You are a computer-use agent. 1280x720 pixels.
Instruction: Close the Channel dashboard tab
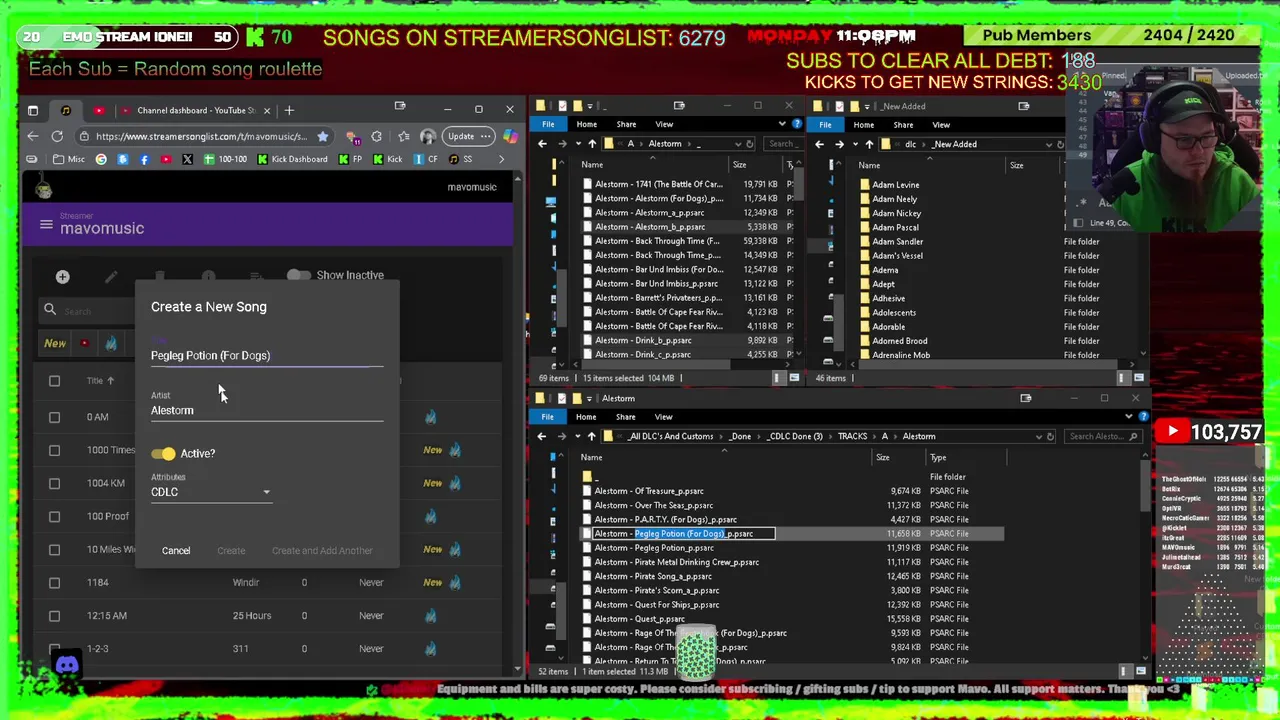[x=268, y=110]
